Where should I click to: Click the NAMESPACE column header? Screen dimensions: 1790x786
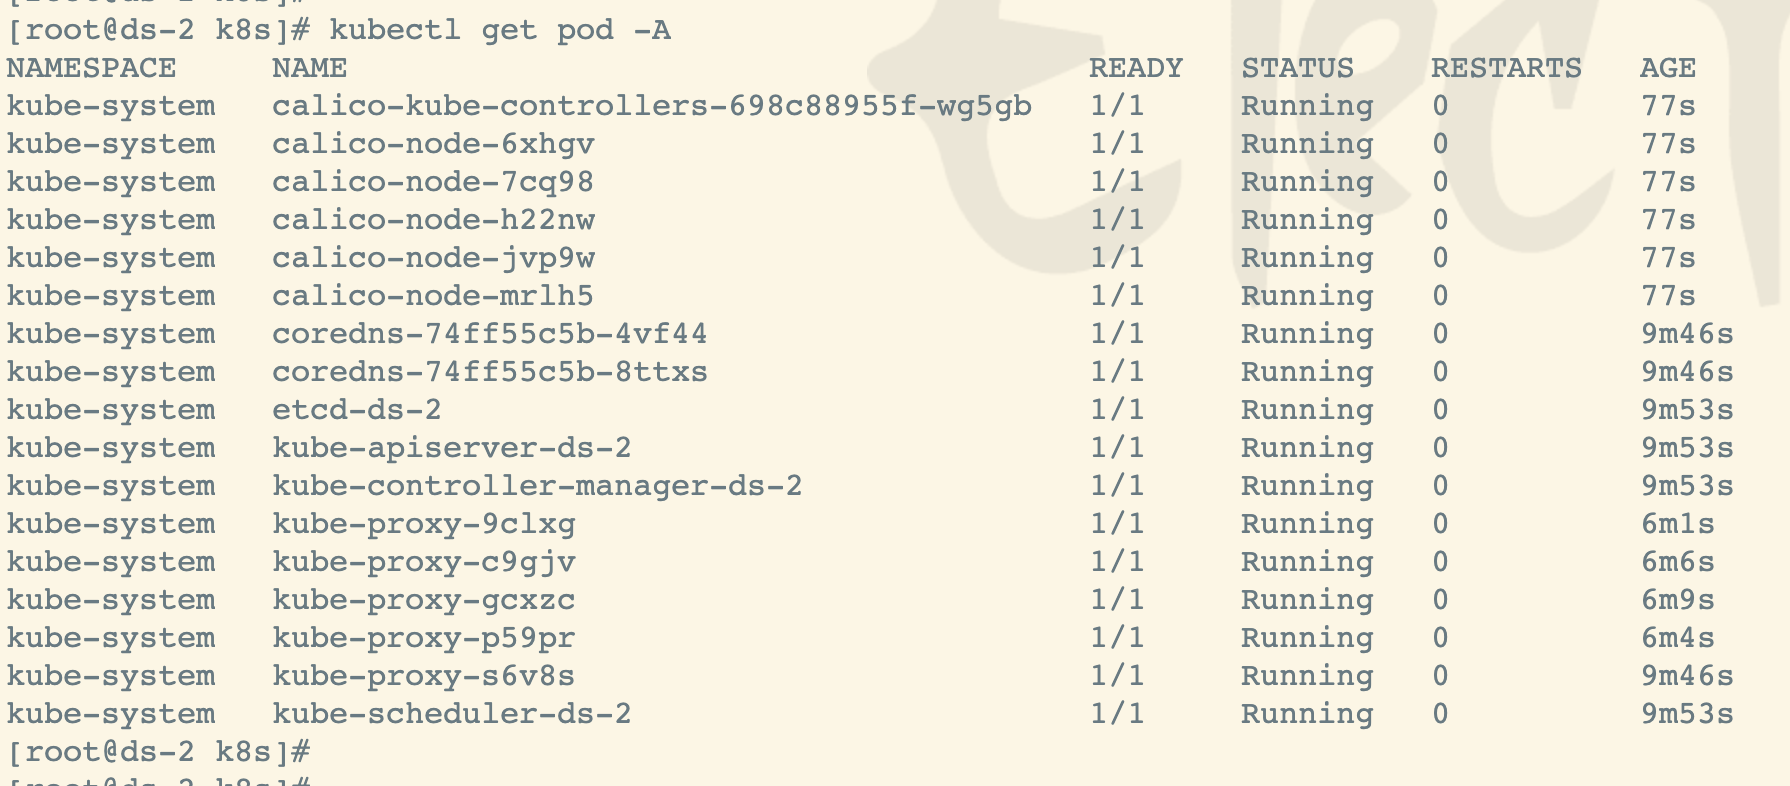(x=91, y=68)
